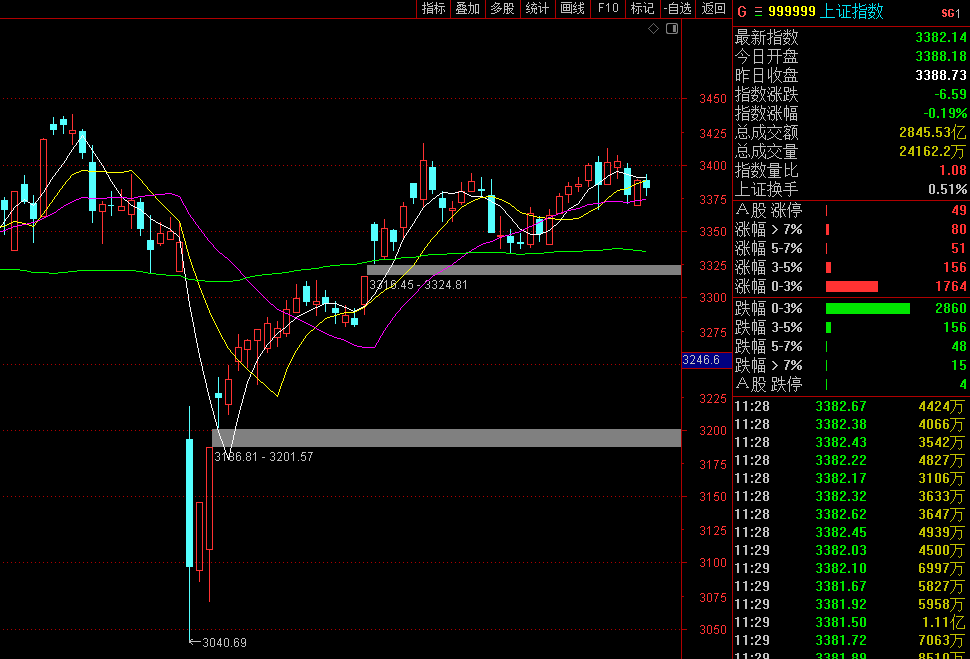Select the 3186.81 - 3201.57 gap zone bar
Screen dimensions: 970x659
pos(446,438)
